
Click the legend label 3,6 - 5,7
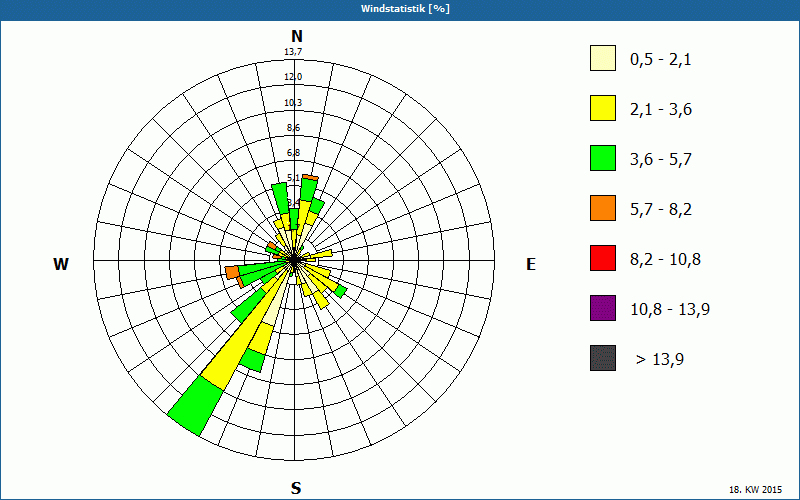[x=661, y=160]
